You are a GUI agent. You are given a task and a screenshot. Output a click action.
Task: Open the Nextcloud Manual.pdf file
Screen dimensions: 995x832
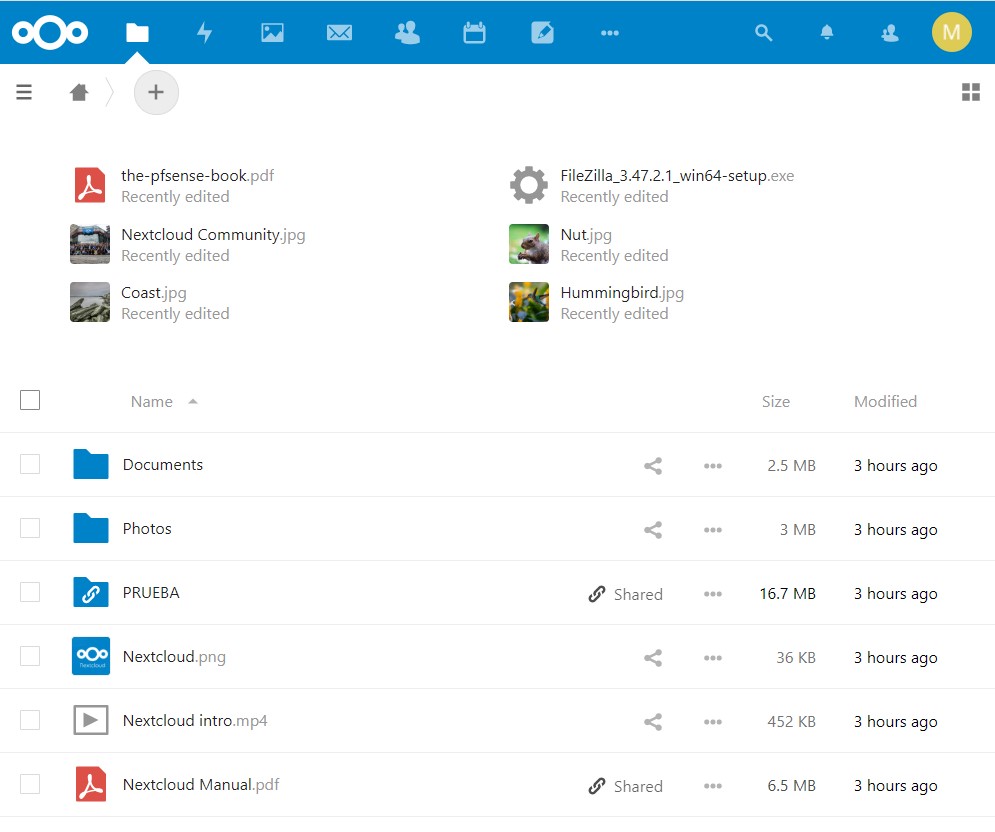click(201, 786)
